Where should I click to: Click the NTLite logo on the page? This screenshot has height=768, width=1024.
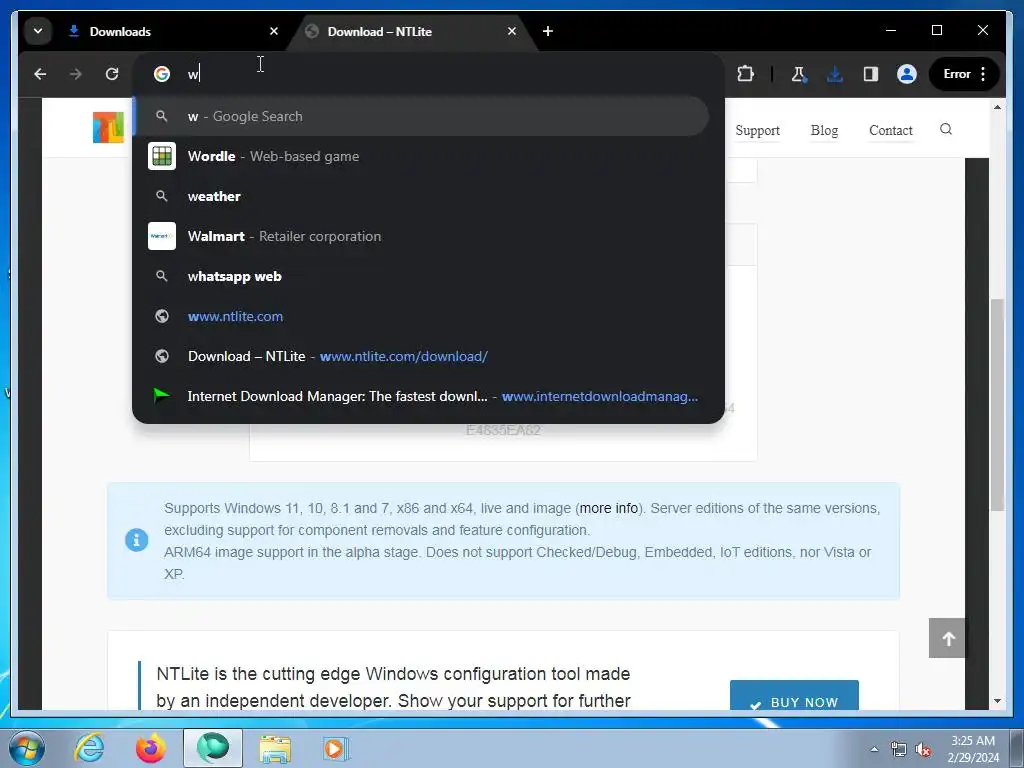[108, 127]
